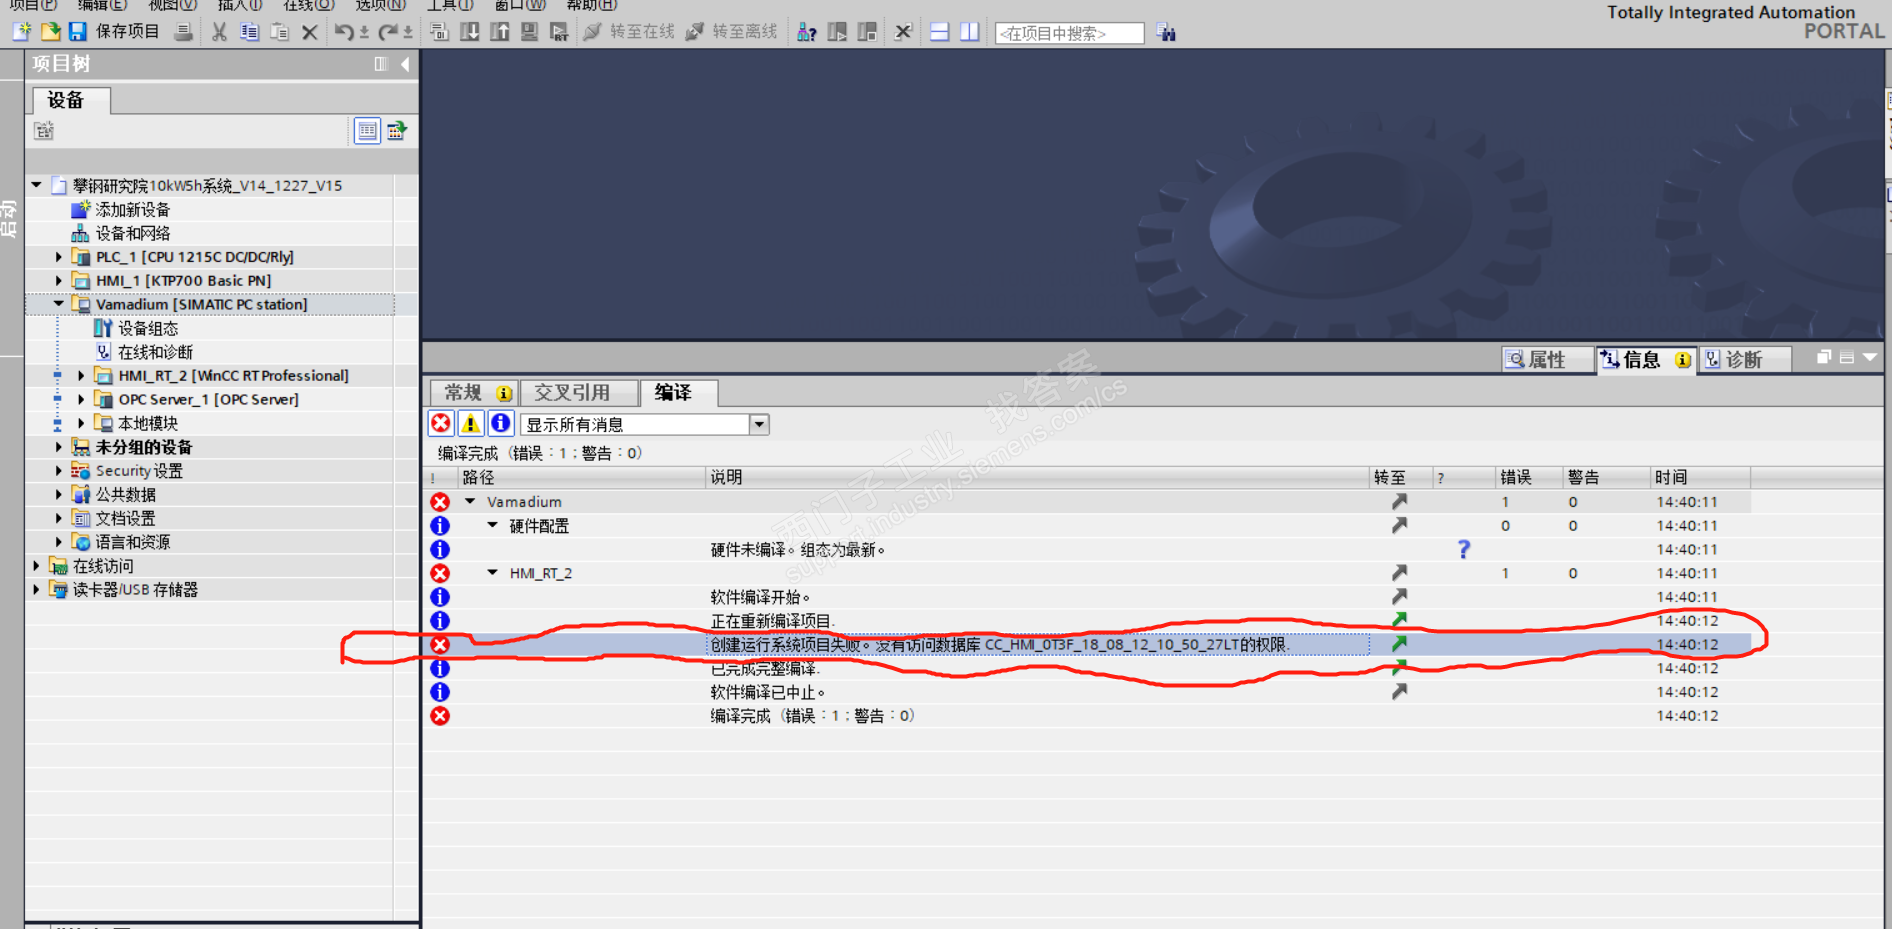Click the 说明 column header
The height and width of the screenshot is (929, 1892).
pos(1036,478)
